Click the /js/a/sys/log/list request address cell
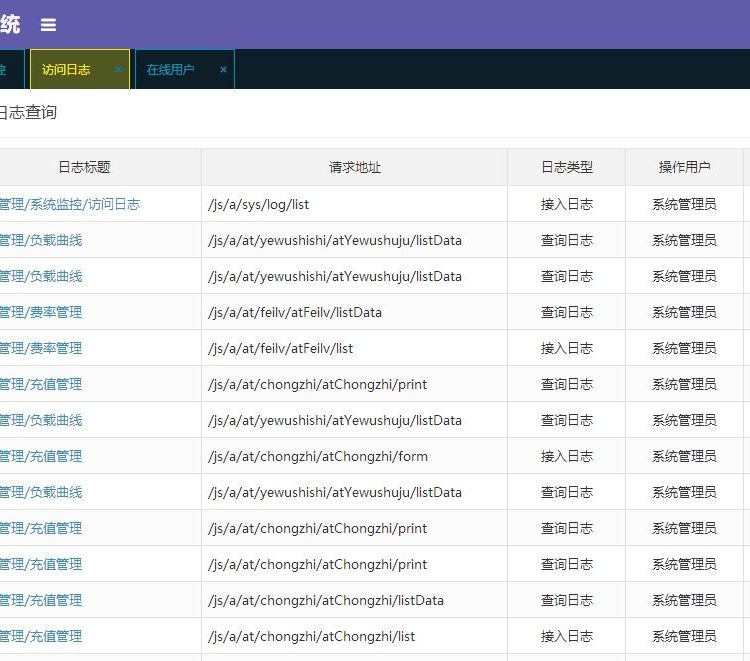The width and height of the screenshot is (750, 661). pos(258,204)
